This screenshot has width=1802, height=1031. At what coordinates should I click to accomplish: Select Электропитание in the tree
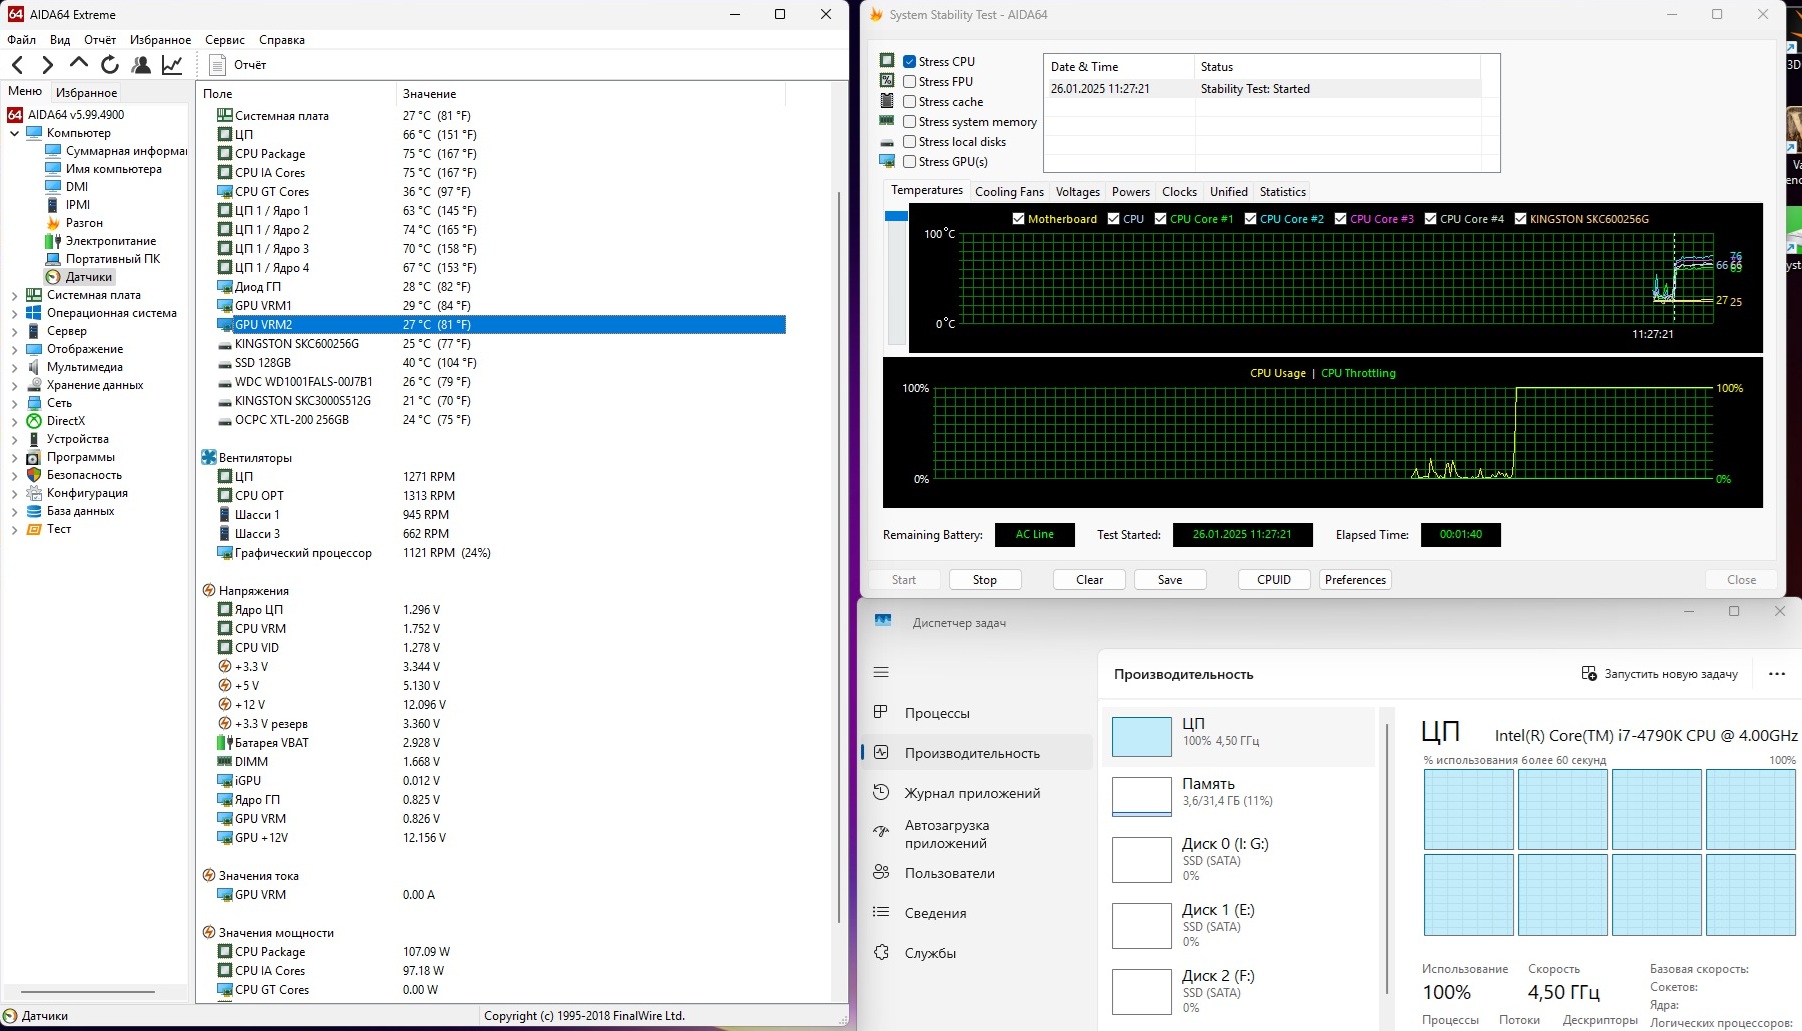pos(101,241)
